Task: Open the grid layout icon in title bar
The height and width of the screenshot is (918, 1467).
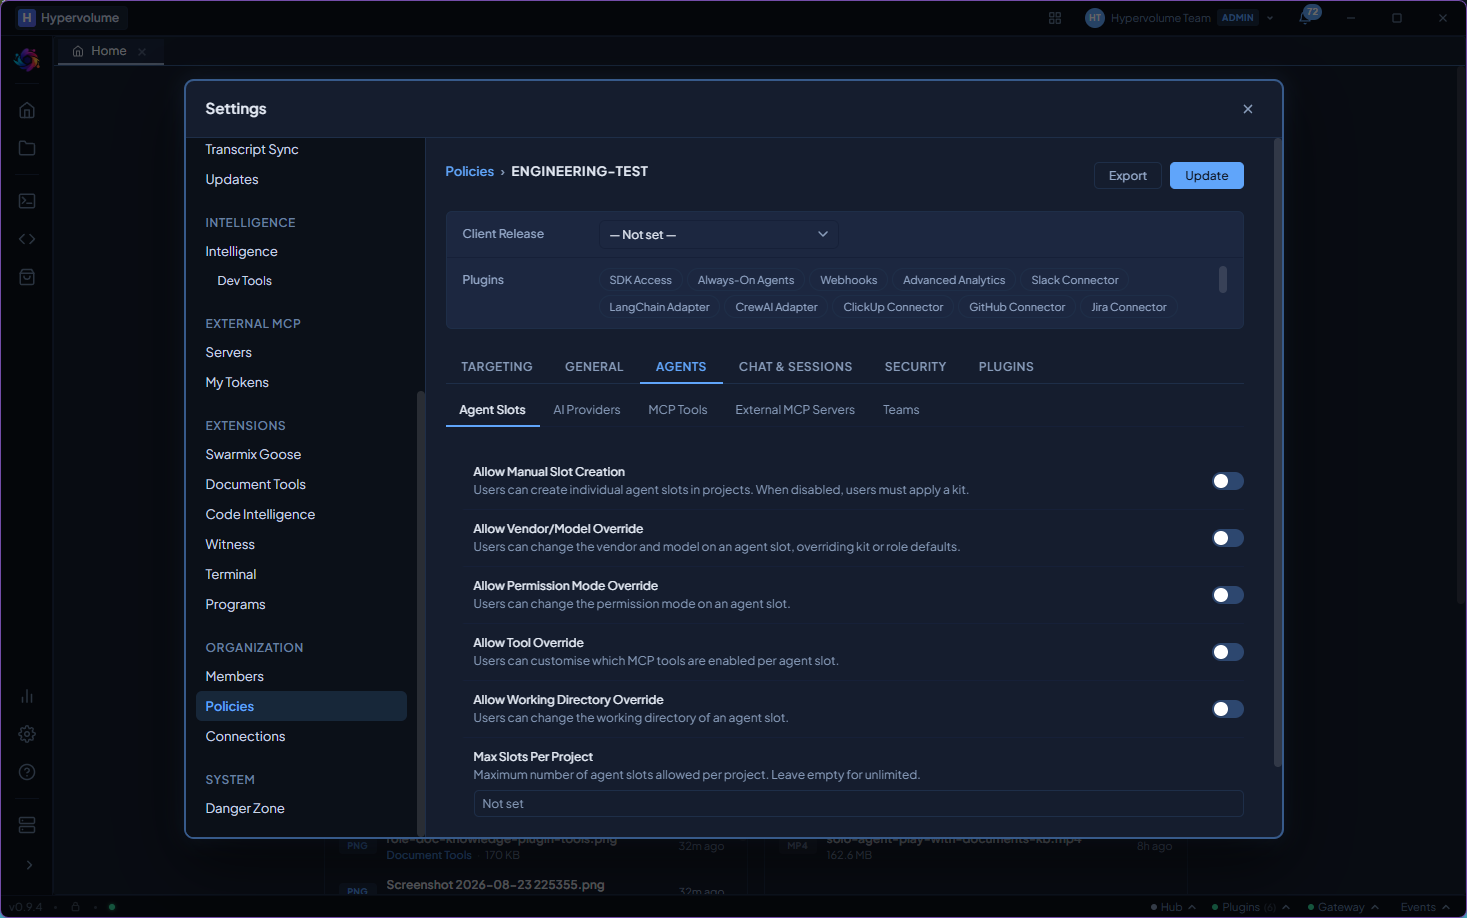Action: click(1055, 18)
